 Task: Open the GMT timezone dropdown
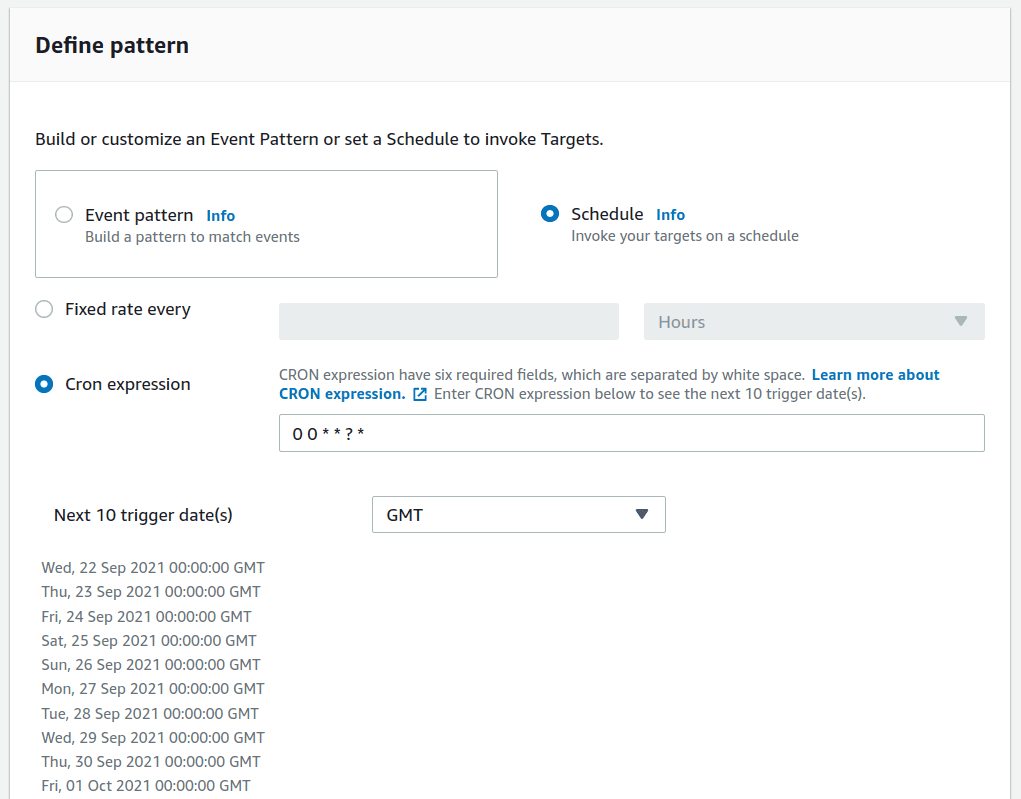pos(518,514)
